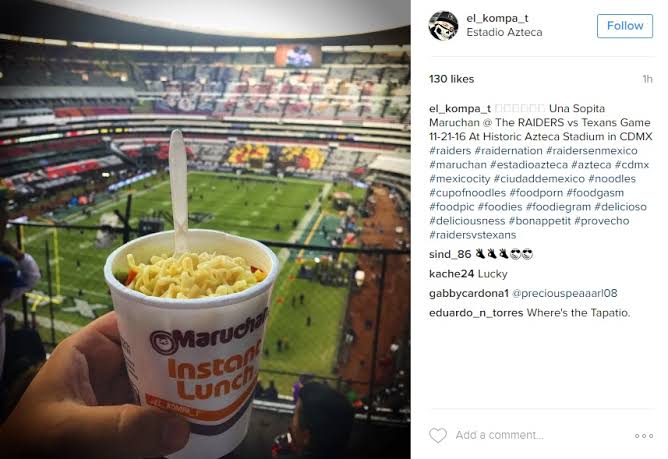The image size is (668, 459).
Task: Click the @preciouspeaaarl08 mention
Action: tap(564, 293)
